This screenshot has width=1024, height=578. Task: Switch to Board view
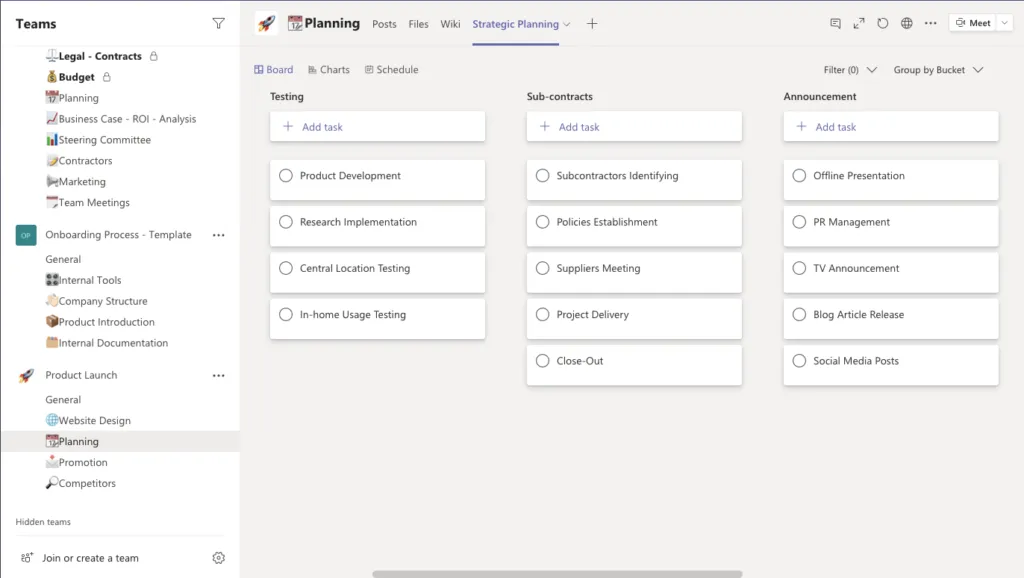pos(274,70)
